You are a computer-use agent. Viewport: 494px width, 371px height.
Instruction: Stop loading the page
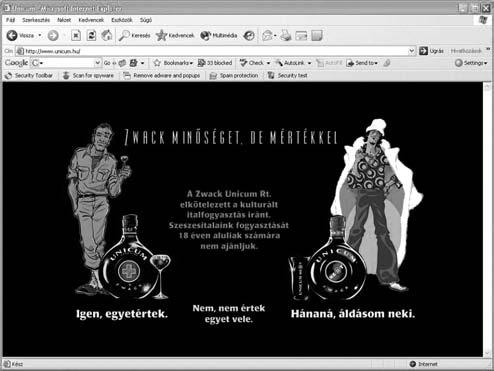76,35
